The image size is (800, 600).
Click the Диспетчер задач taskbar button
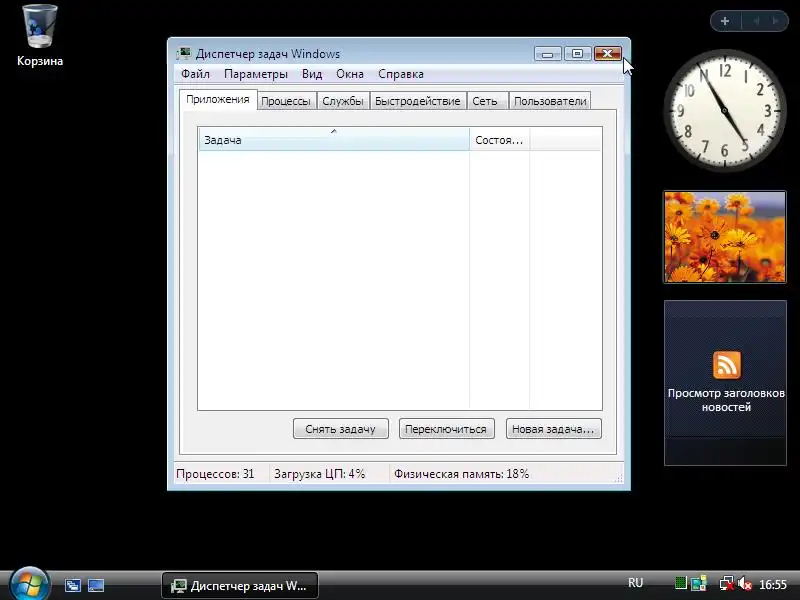(x=240, y=585)
